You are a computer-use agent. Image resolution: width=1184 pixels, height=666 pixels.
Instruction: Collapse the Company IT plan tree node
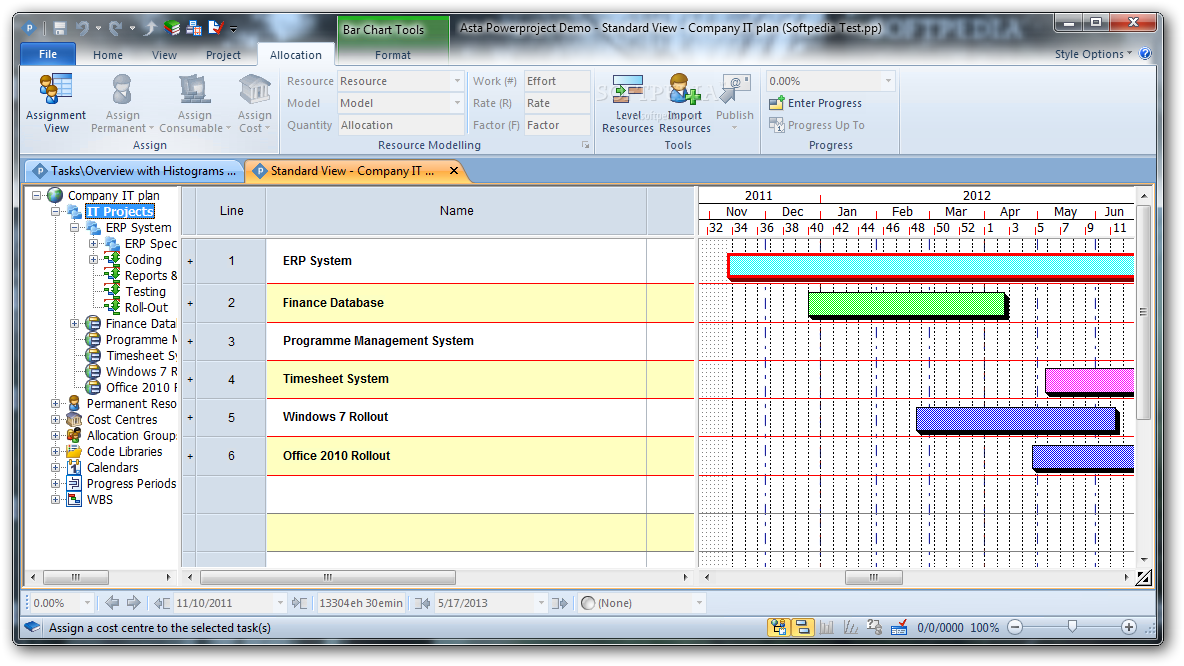tap(35, 195)
